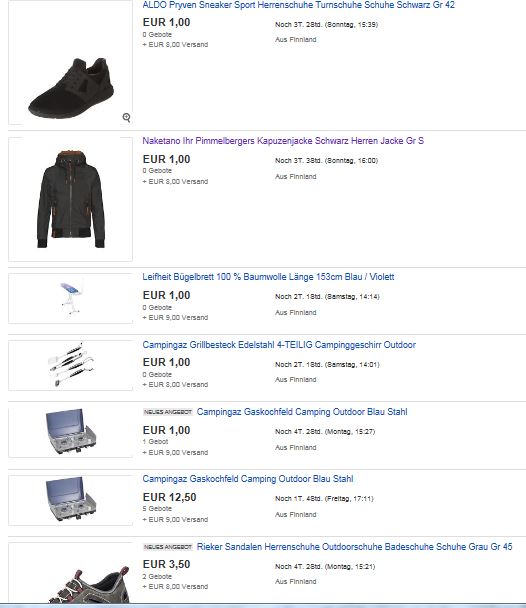This screenshot has height=608, width=526.
Task: Click the Neues Angebot badge on the Gaskochfeld listing
Action: coord(168,412)
